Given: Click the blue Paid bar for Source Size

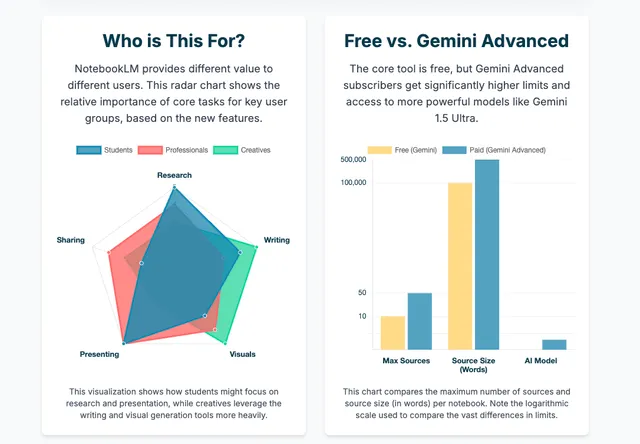Looking at the screenshot, I should 487,254.
